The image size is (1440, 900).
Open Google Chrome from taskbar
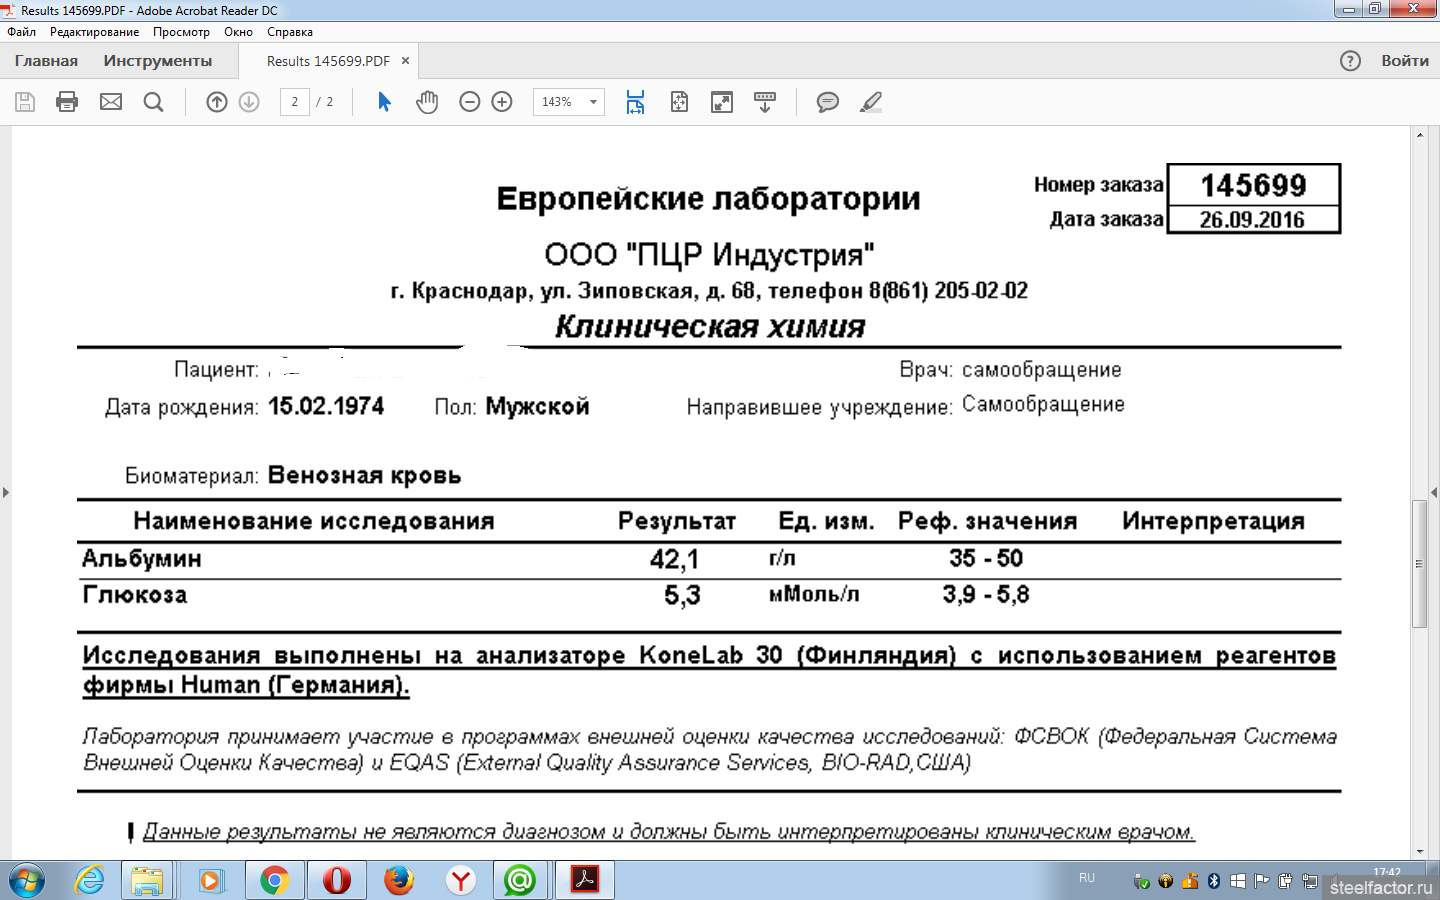coord(274,881)
